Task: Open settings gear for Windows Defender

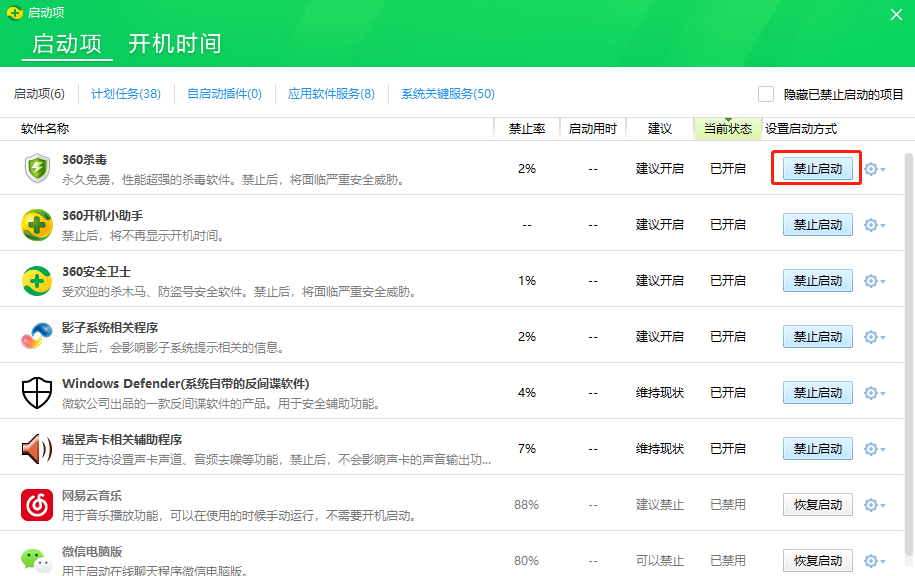Action: coord(874,393)
